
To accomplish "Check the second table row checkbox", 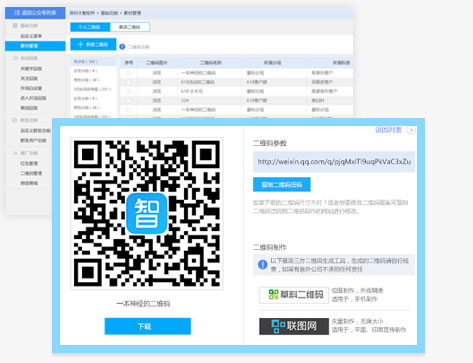I will point(129,82).
